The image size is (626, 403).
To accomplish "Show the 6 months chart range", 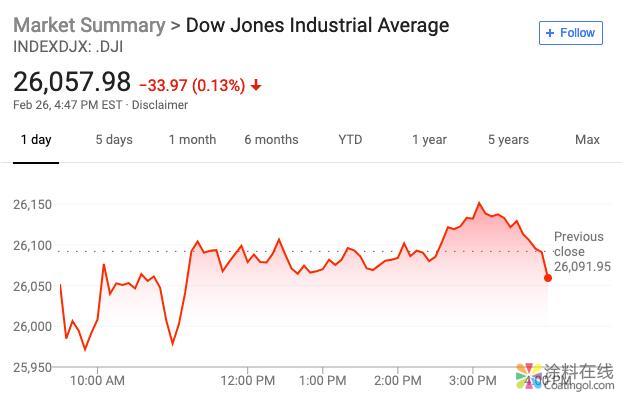I will point(271,140).
